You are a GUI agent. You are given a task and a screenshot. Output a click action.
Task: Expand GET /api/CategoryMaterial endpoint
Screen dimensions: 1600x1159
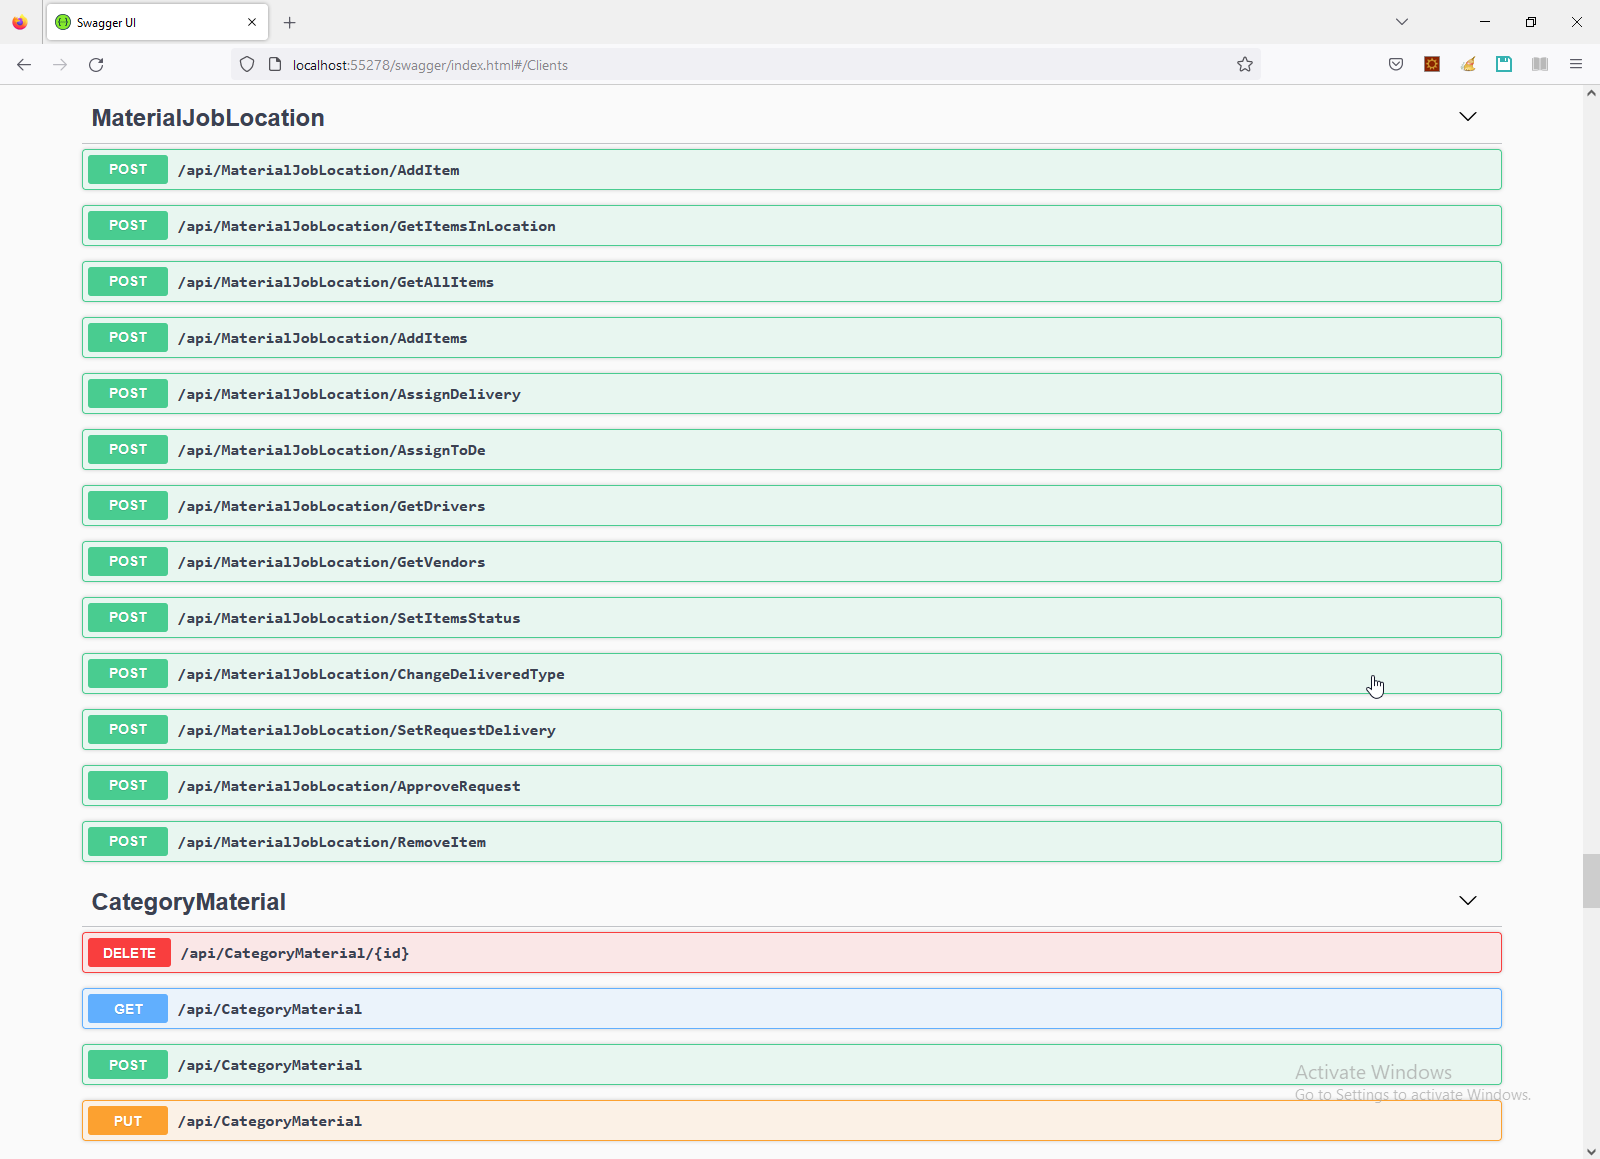click(x=792, y=1009)
